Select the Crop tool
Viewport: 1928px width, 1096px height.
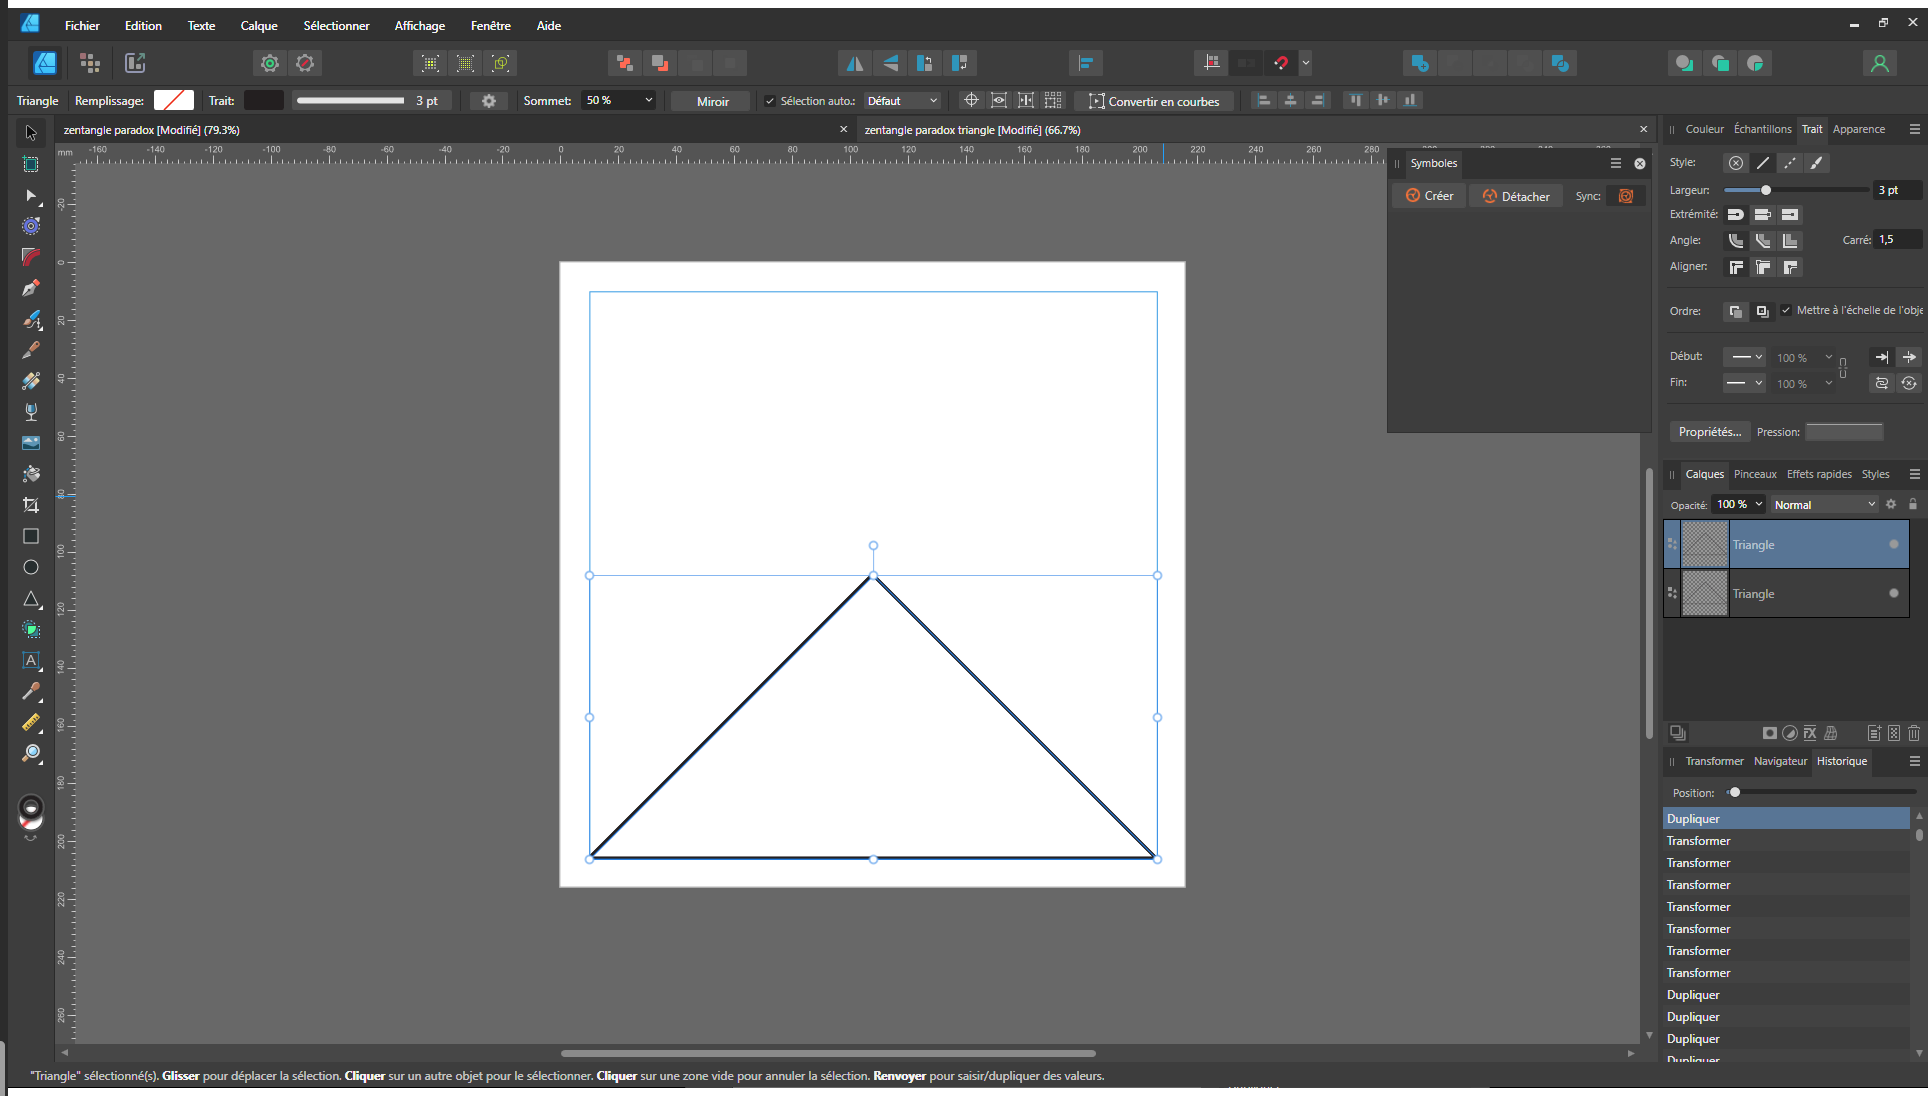31,505
